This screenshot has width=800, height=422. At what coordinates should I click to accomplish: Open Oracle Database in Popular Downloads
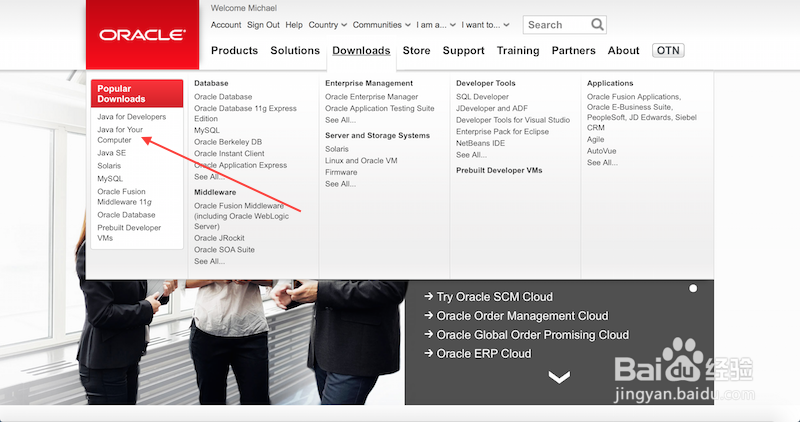point(127,215)
